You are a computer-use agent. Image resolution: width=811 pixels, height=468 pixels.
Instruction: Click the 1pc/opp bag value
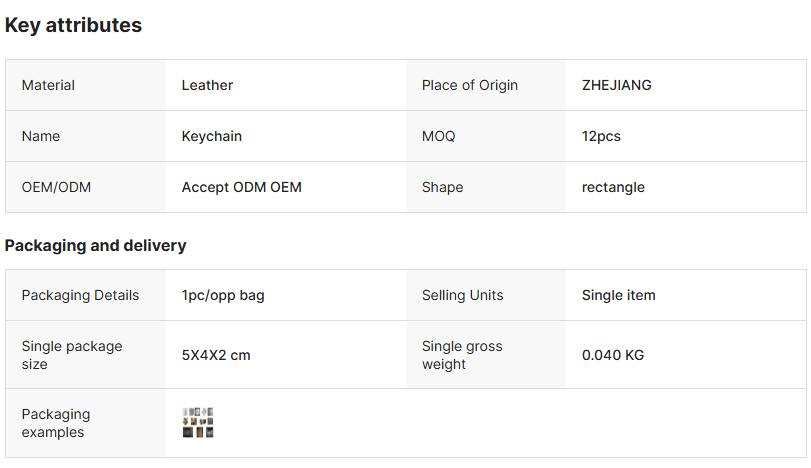pyautogui.click(x=223, y=295)
